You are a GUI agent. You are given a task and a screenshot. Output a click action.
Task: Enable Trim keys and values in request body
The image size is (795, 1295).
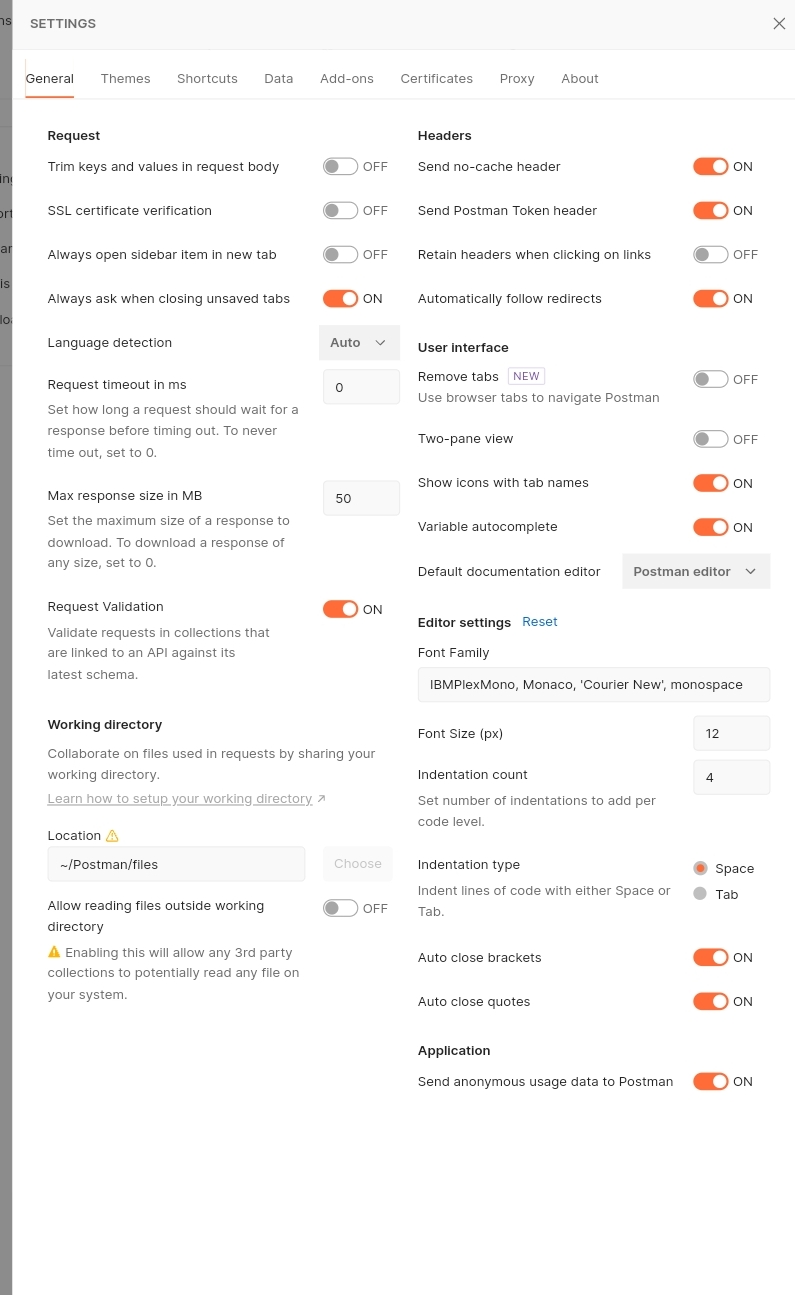(339, 166)
